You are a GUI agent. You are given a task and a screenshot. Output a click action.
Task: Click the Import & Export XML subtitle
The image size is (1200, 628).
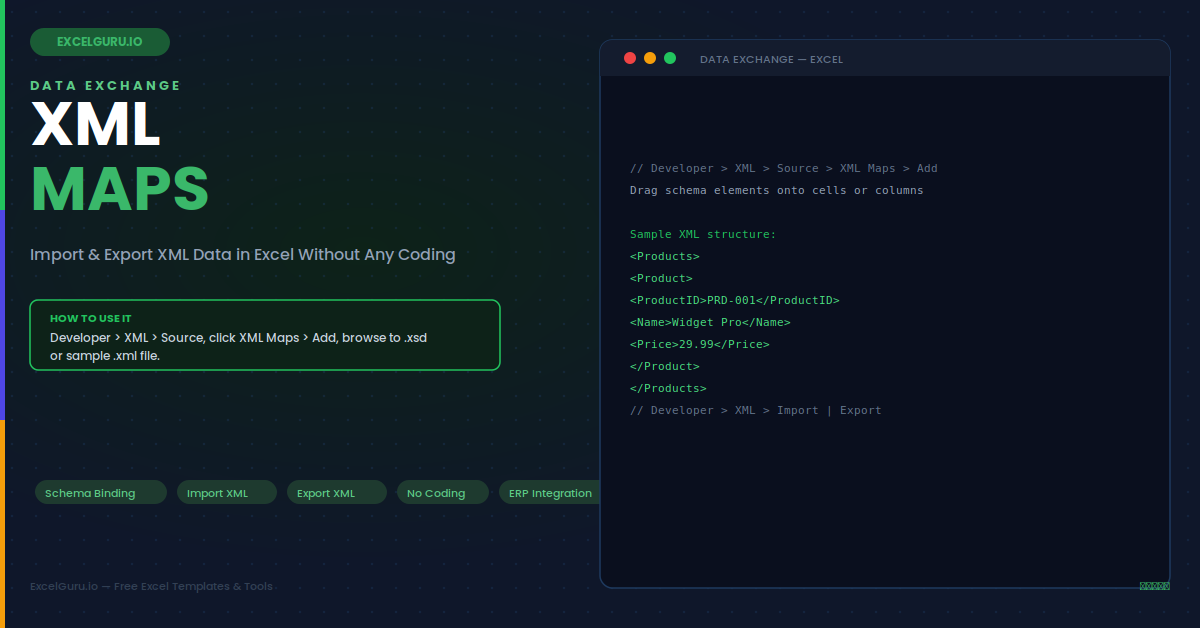coord(243,254)
